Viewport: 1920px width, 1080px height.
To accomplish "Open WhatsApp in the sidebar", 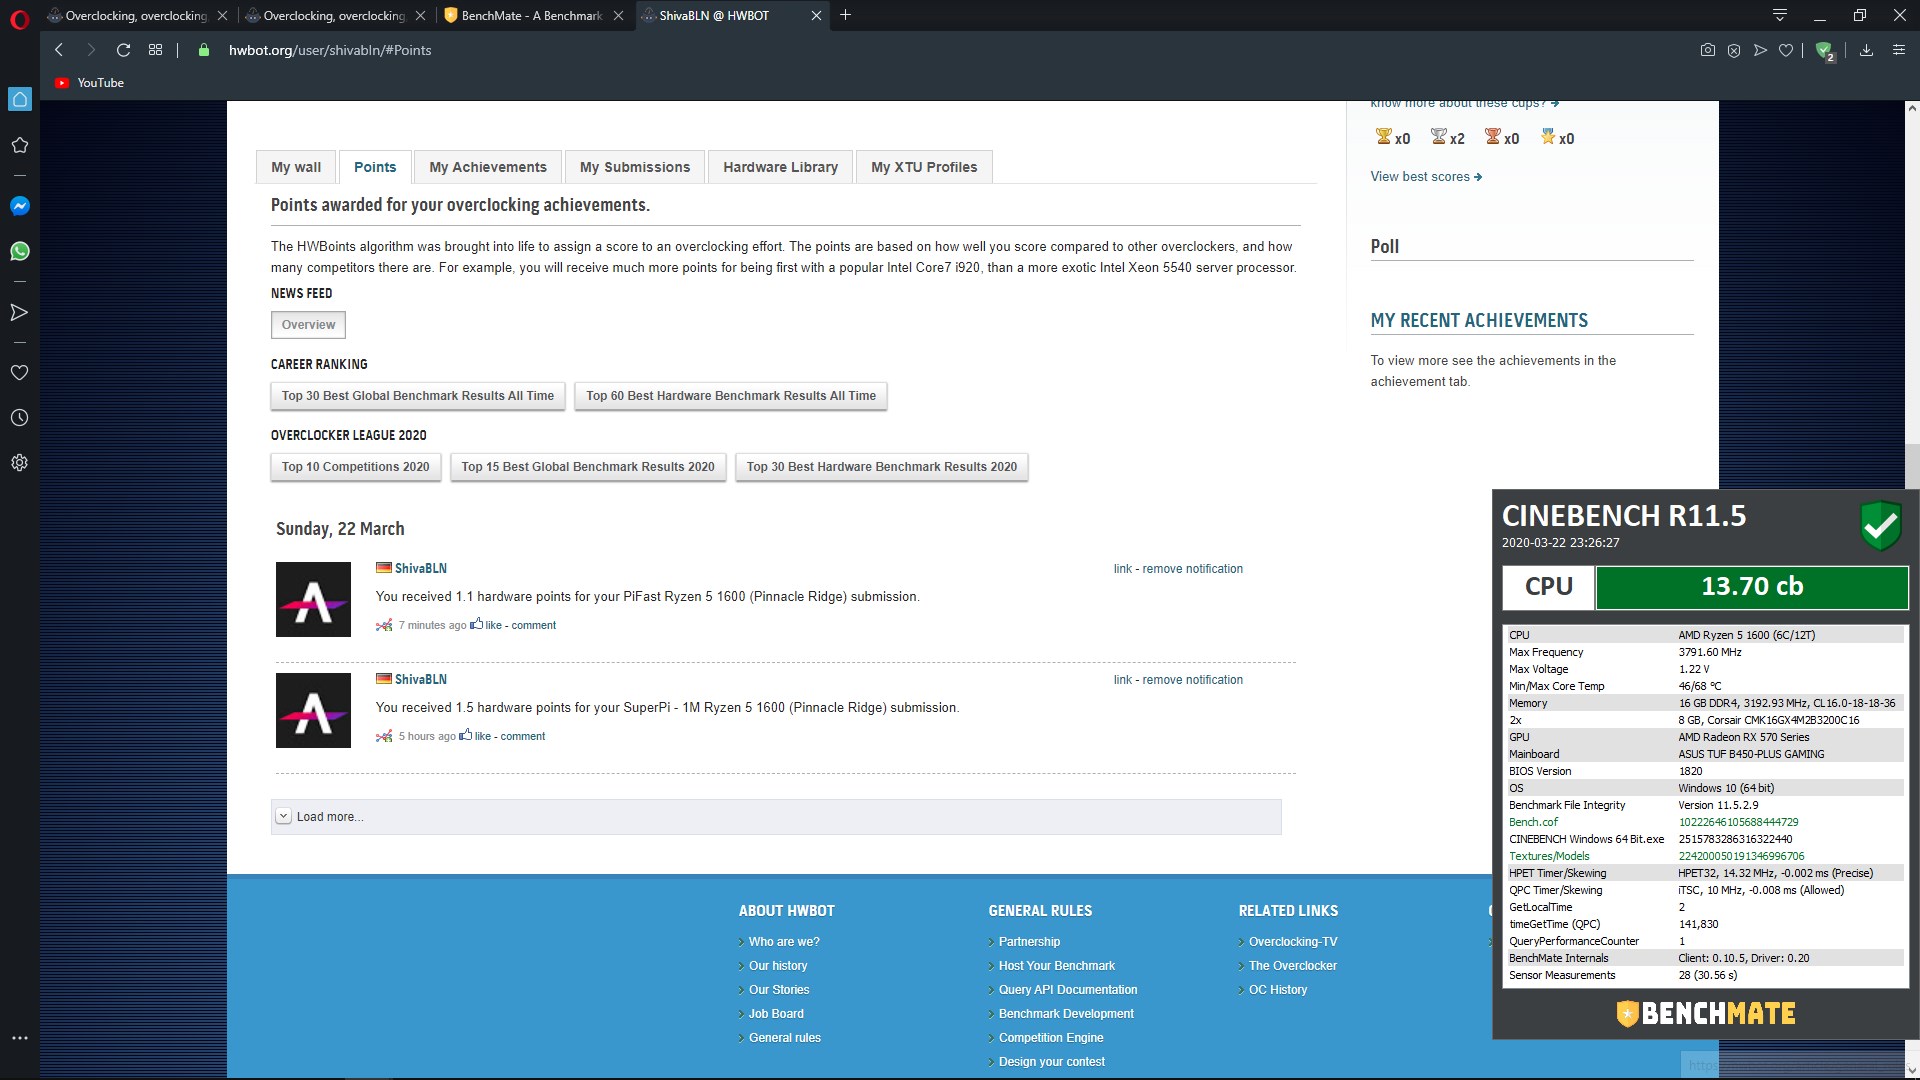I will 20,251.
